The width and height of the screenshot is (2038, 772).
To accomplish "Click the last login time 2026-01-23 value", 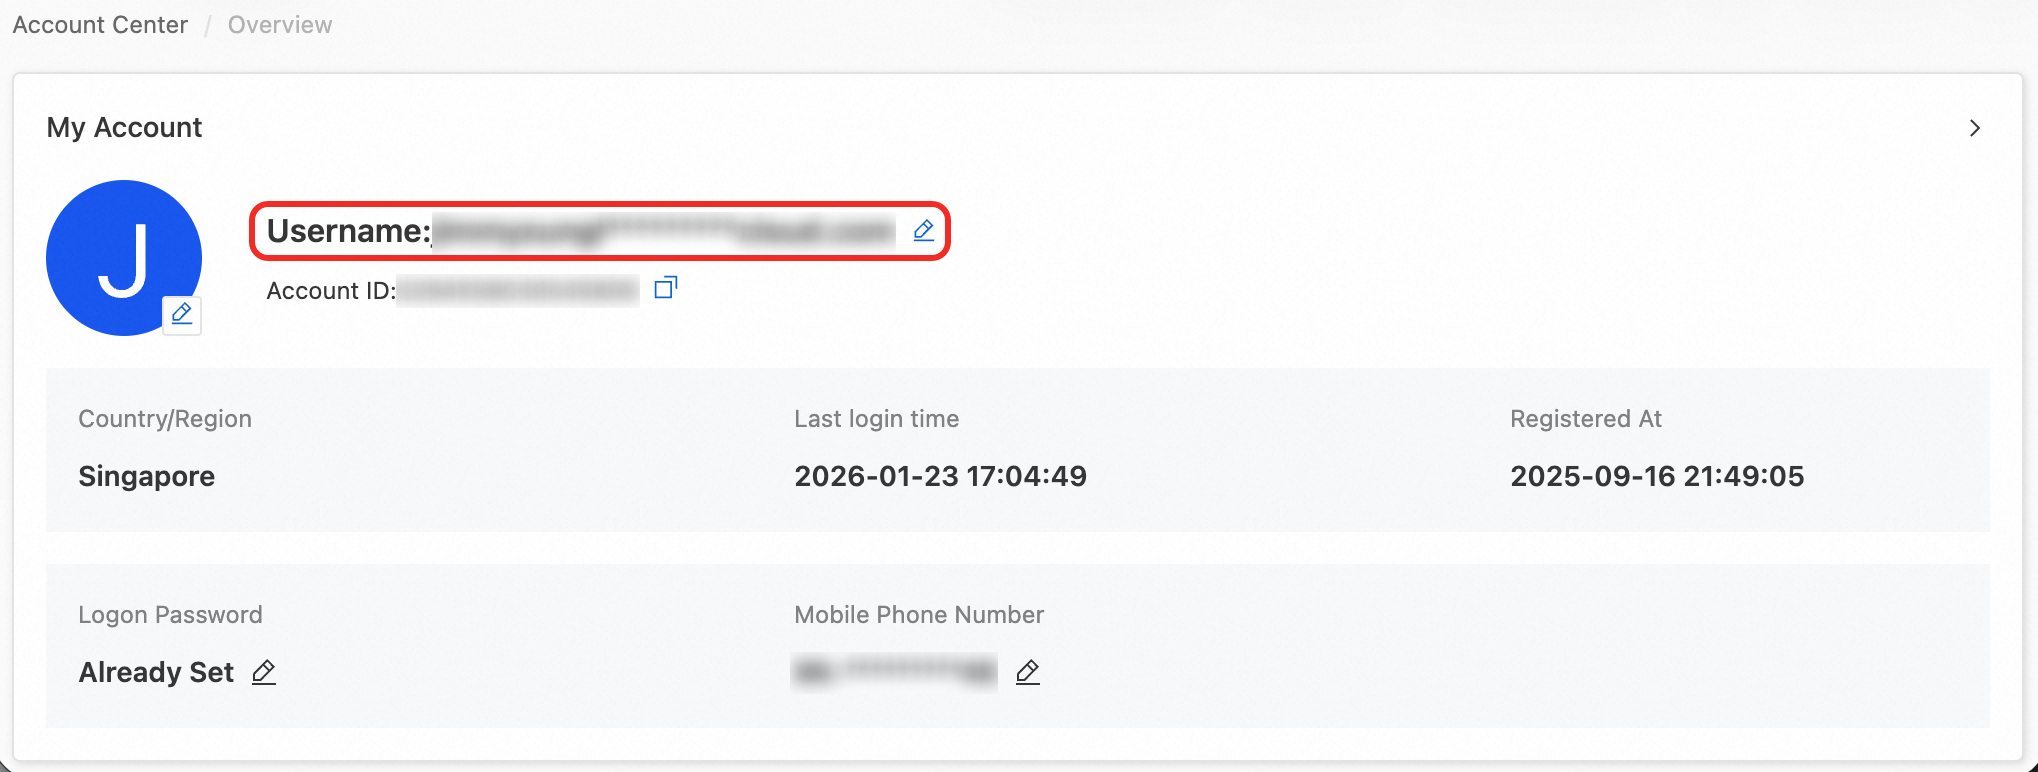I will click(x=940, y=476).
